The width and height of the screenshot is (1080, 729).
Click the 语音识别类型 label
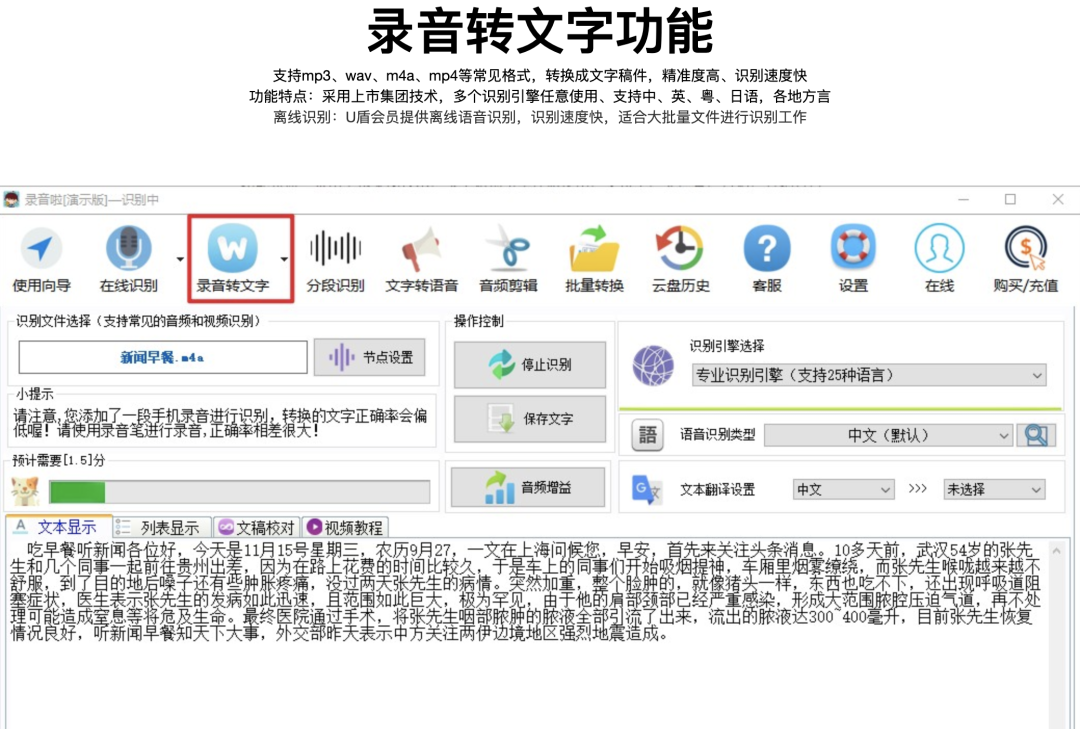coord(718,435)
